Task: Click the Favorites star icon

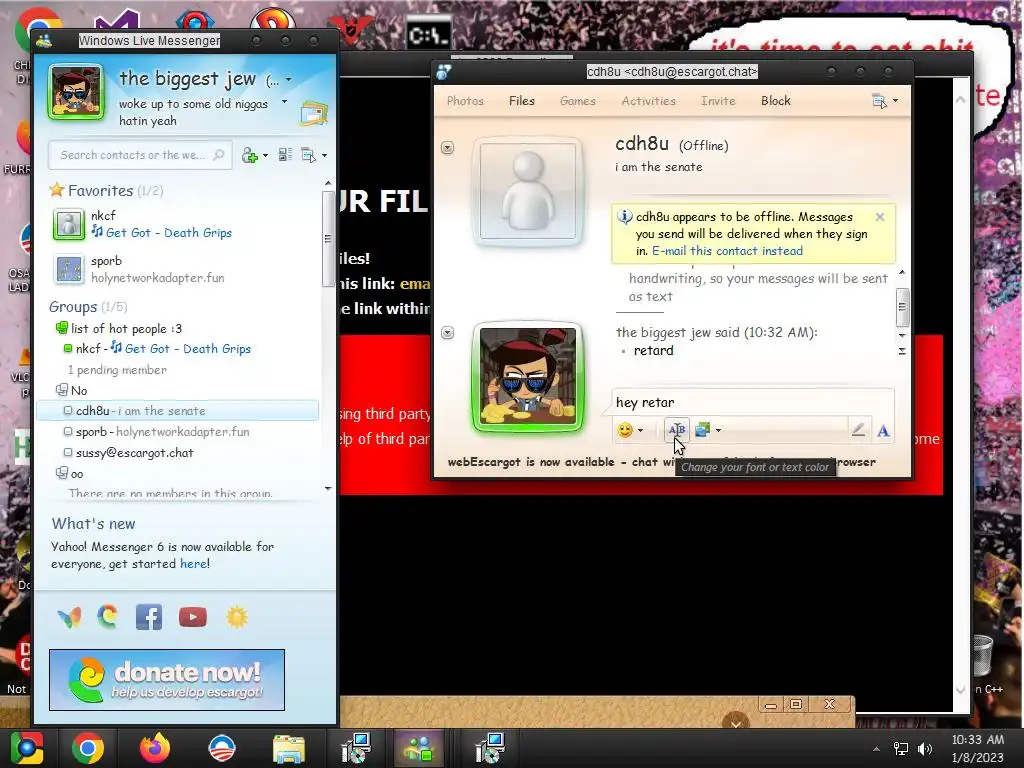Action: point(57,190)
